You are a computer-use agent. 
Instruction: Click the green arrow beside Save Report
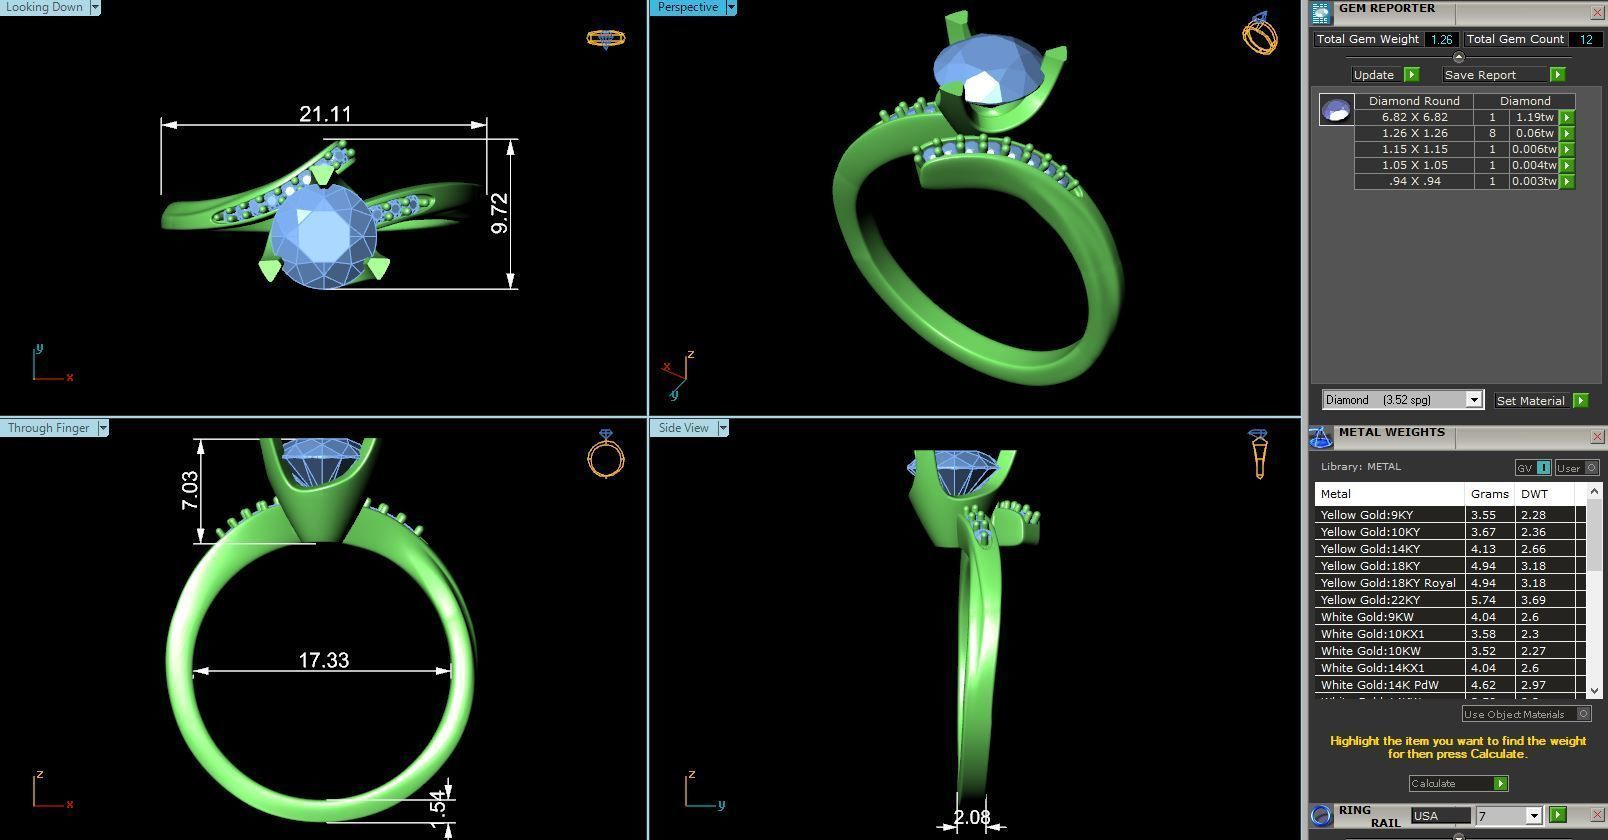point(1557,75)
